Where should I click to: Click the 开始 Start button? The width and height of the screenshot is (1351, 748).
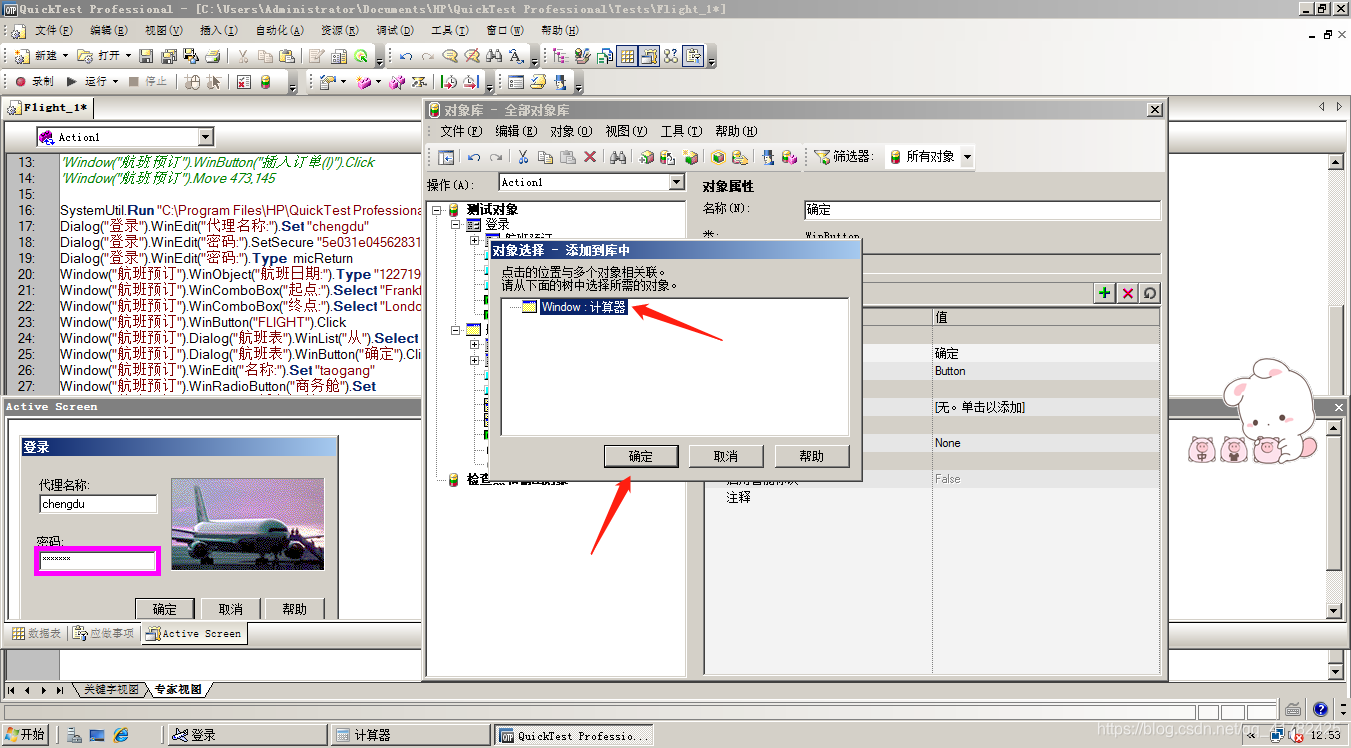[x=27, y=735]
